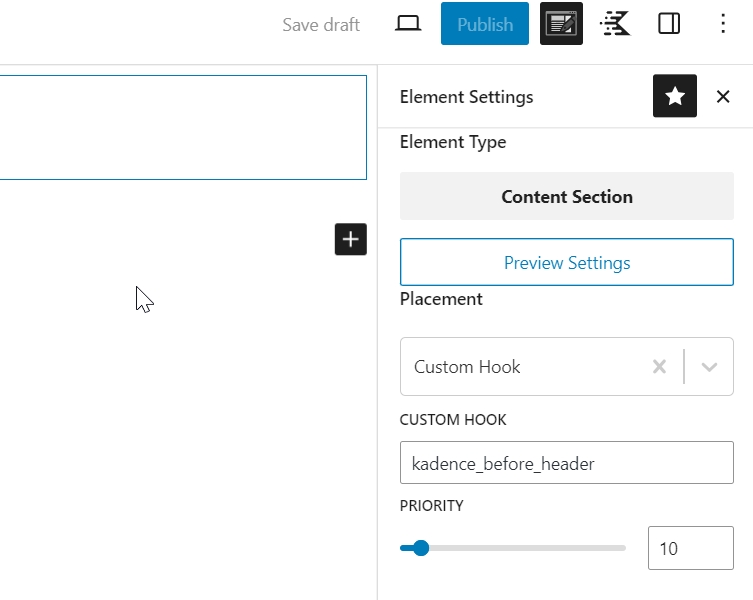Open the Kadence blocks controls icon
The image size is (753, 600).
(x=615, y=24)
